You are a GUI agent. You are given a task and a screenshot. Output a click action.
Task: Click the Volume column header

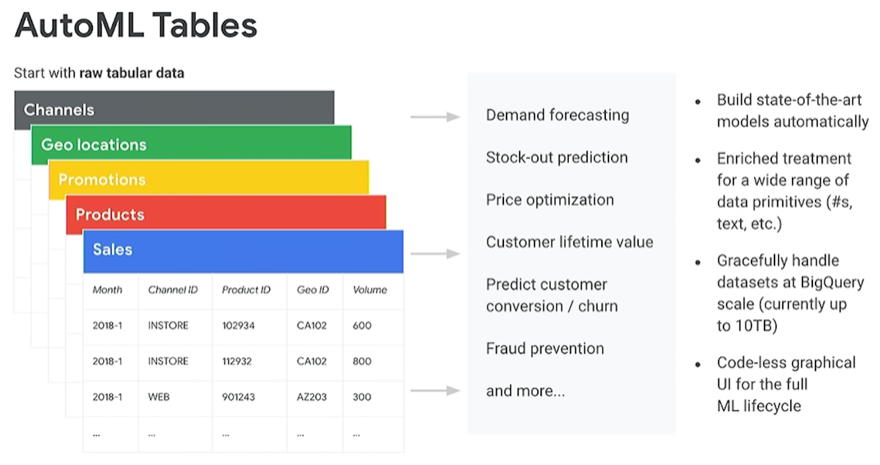coord(370,290)
